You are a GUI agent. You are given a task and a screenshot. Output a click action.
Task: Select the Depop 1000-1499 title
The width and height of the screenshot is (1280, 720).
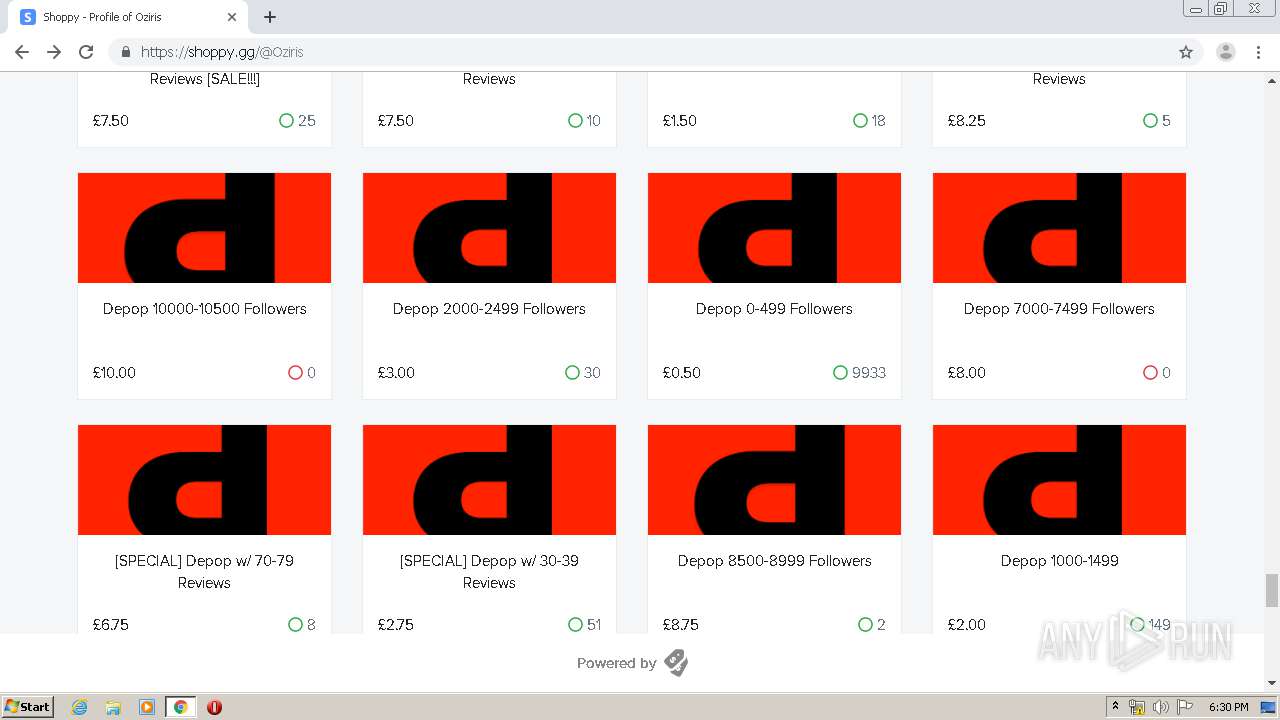click(1059, 561)
